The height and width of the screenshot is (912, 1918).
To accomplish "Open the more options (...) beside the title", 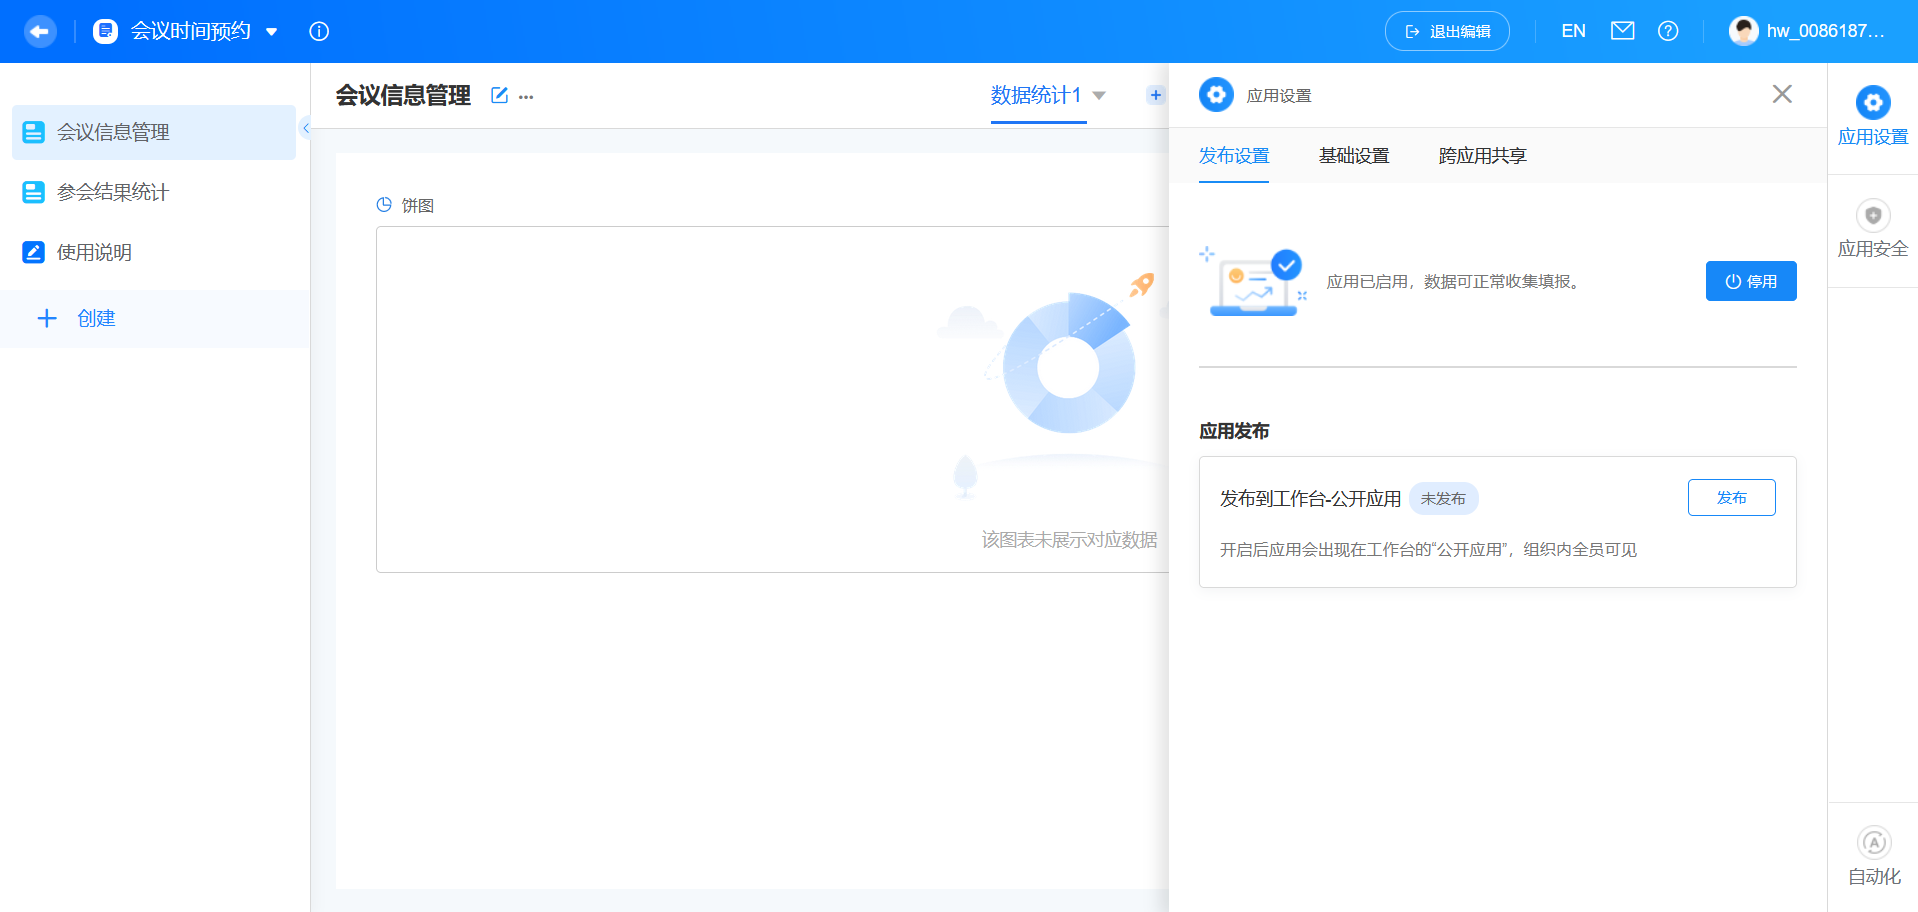I will (x=526, y=96).
